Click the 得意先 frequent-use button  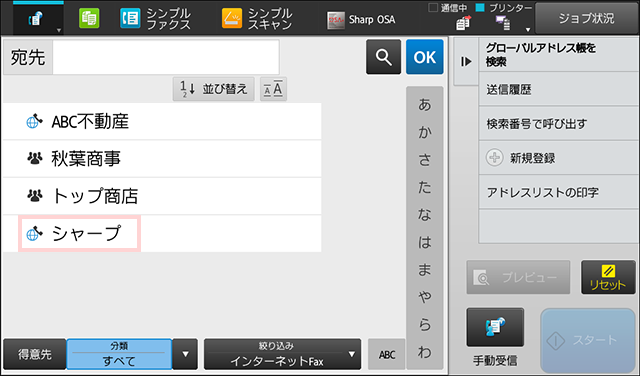(x=35, y=354)
